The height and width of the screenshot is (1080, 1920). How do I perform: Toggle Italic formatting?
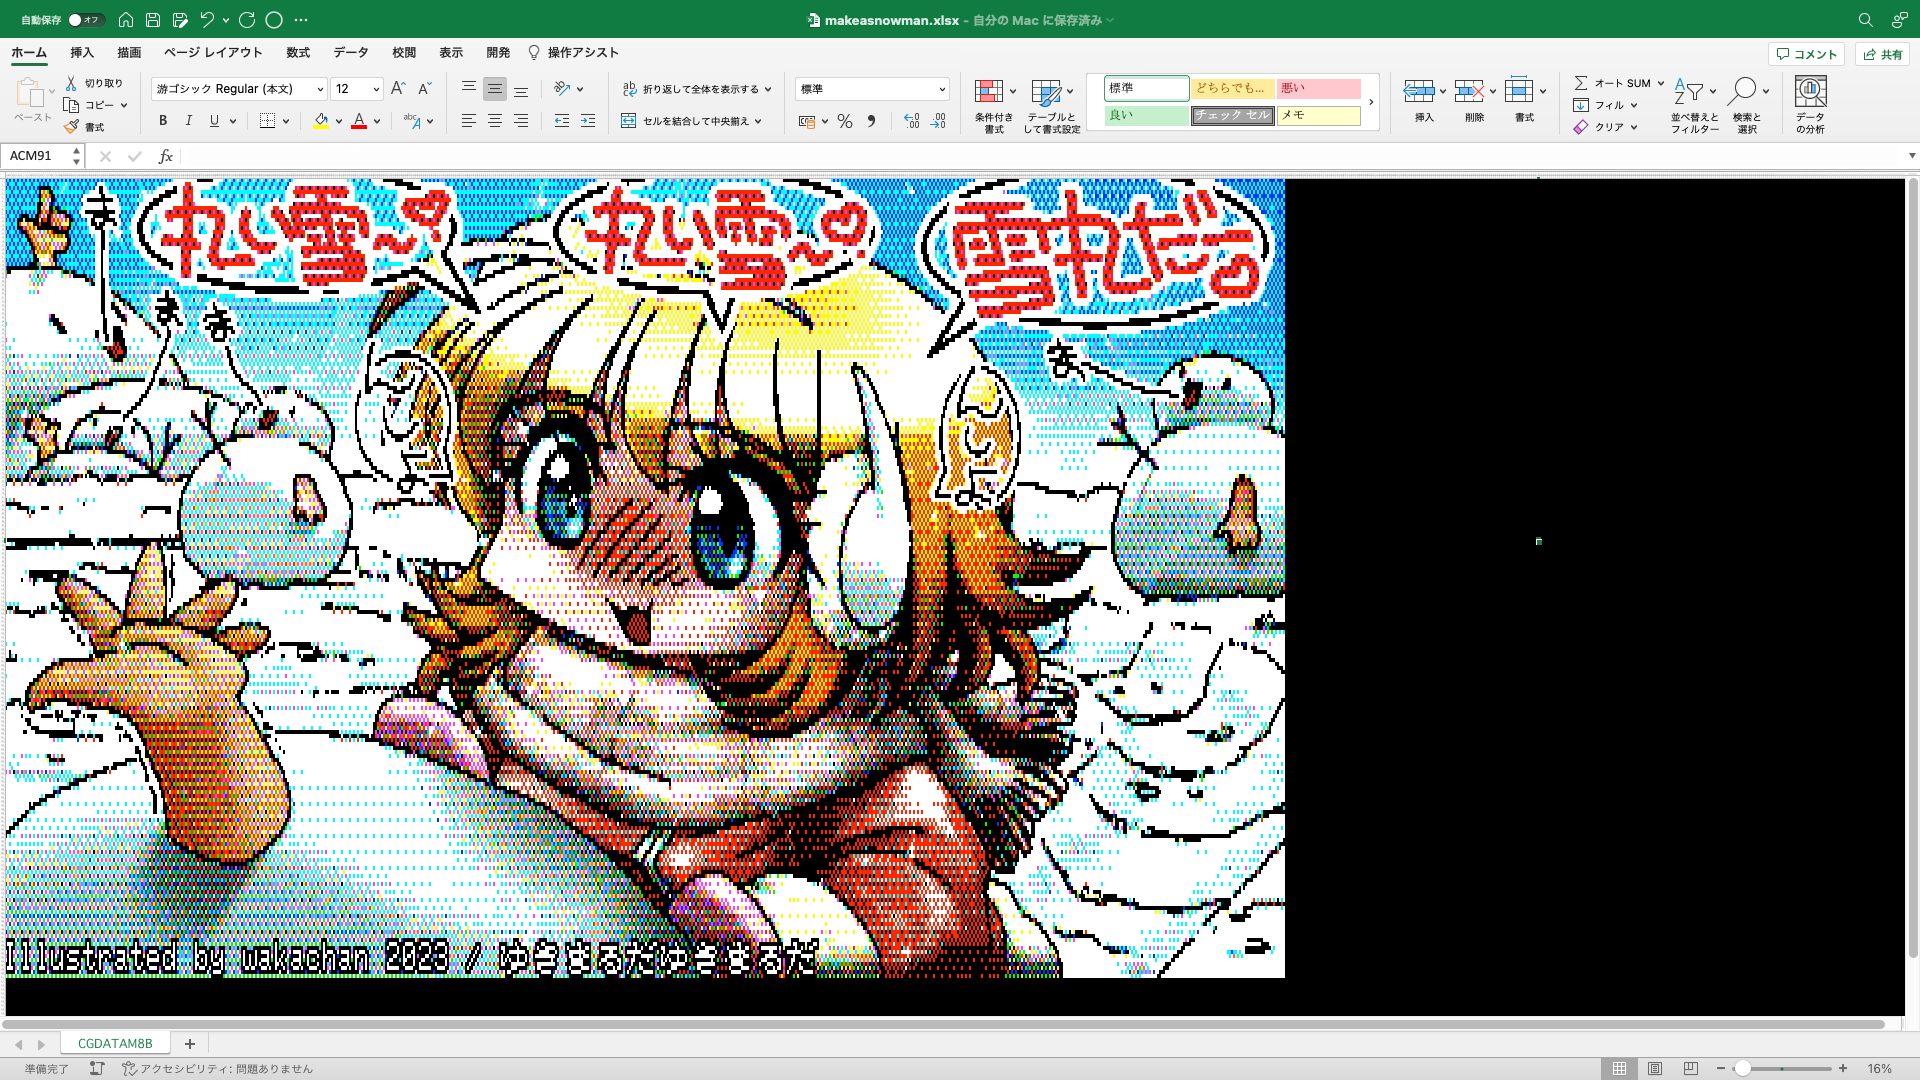(x=189, y=121)
